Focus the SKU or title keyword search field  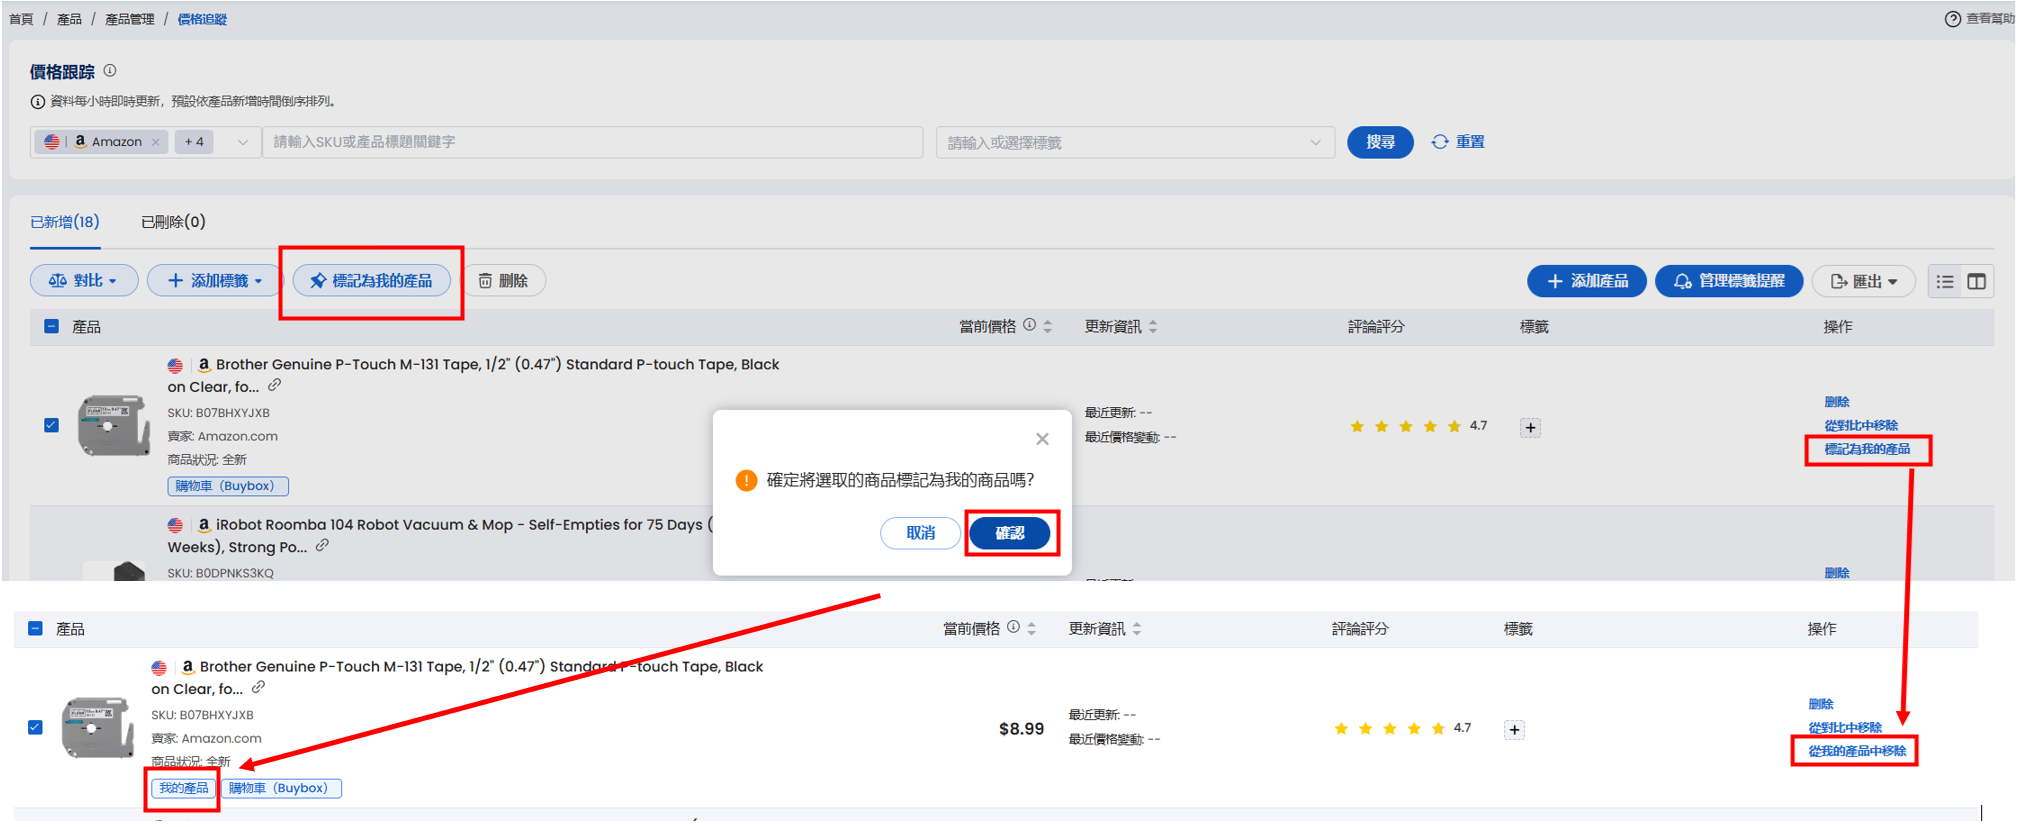tap(592, 142)
